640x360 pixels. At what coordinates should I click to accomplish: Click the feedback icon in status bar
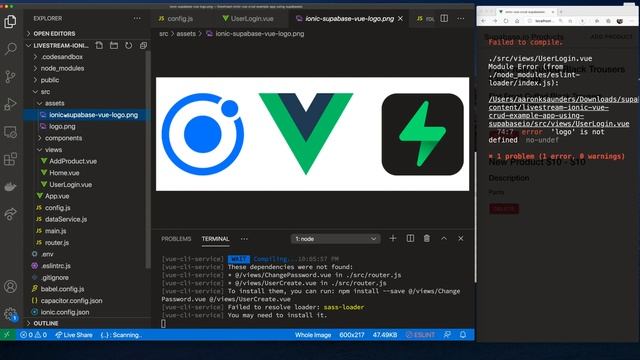pos(447,335)
